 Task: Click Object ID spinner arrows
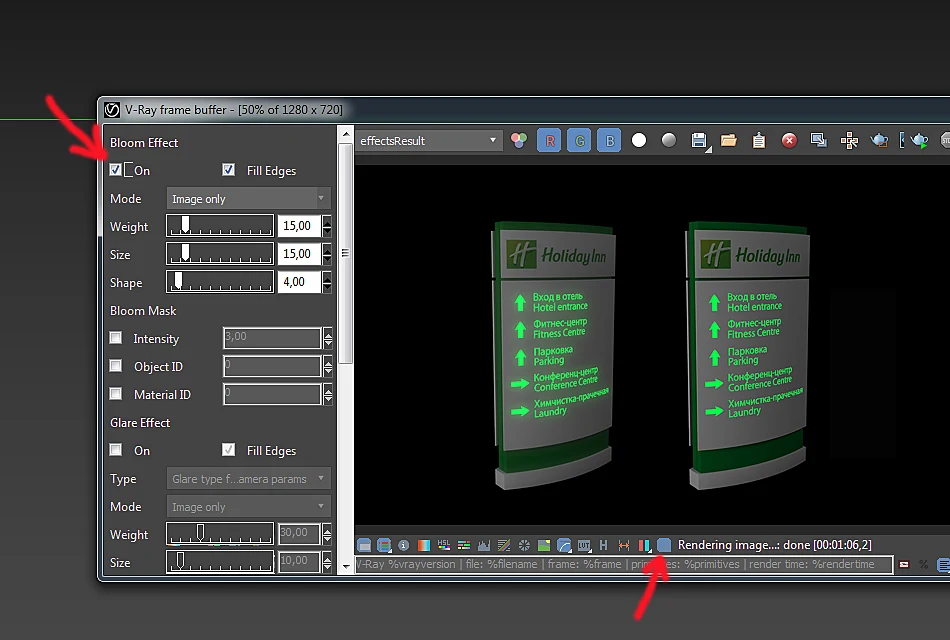pyautogui.click(x=328, y=366)
